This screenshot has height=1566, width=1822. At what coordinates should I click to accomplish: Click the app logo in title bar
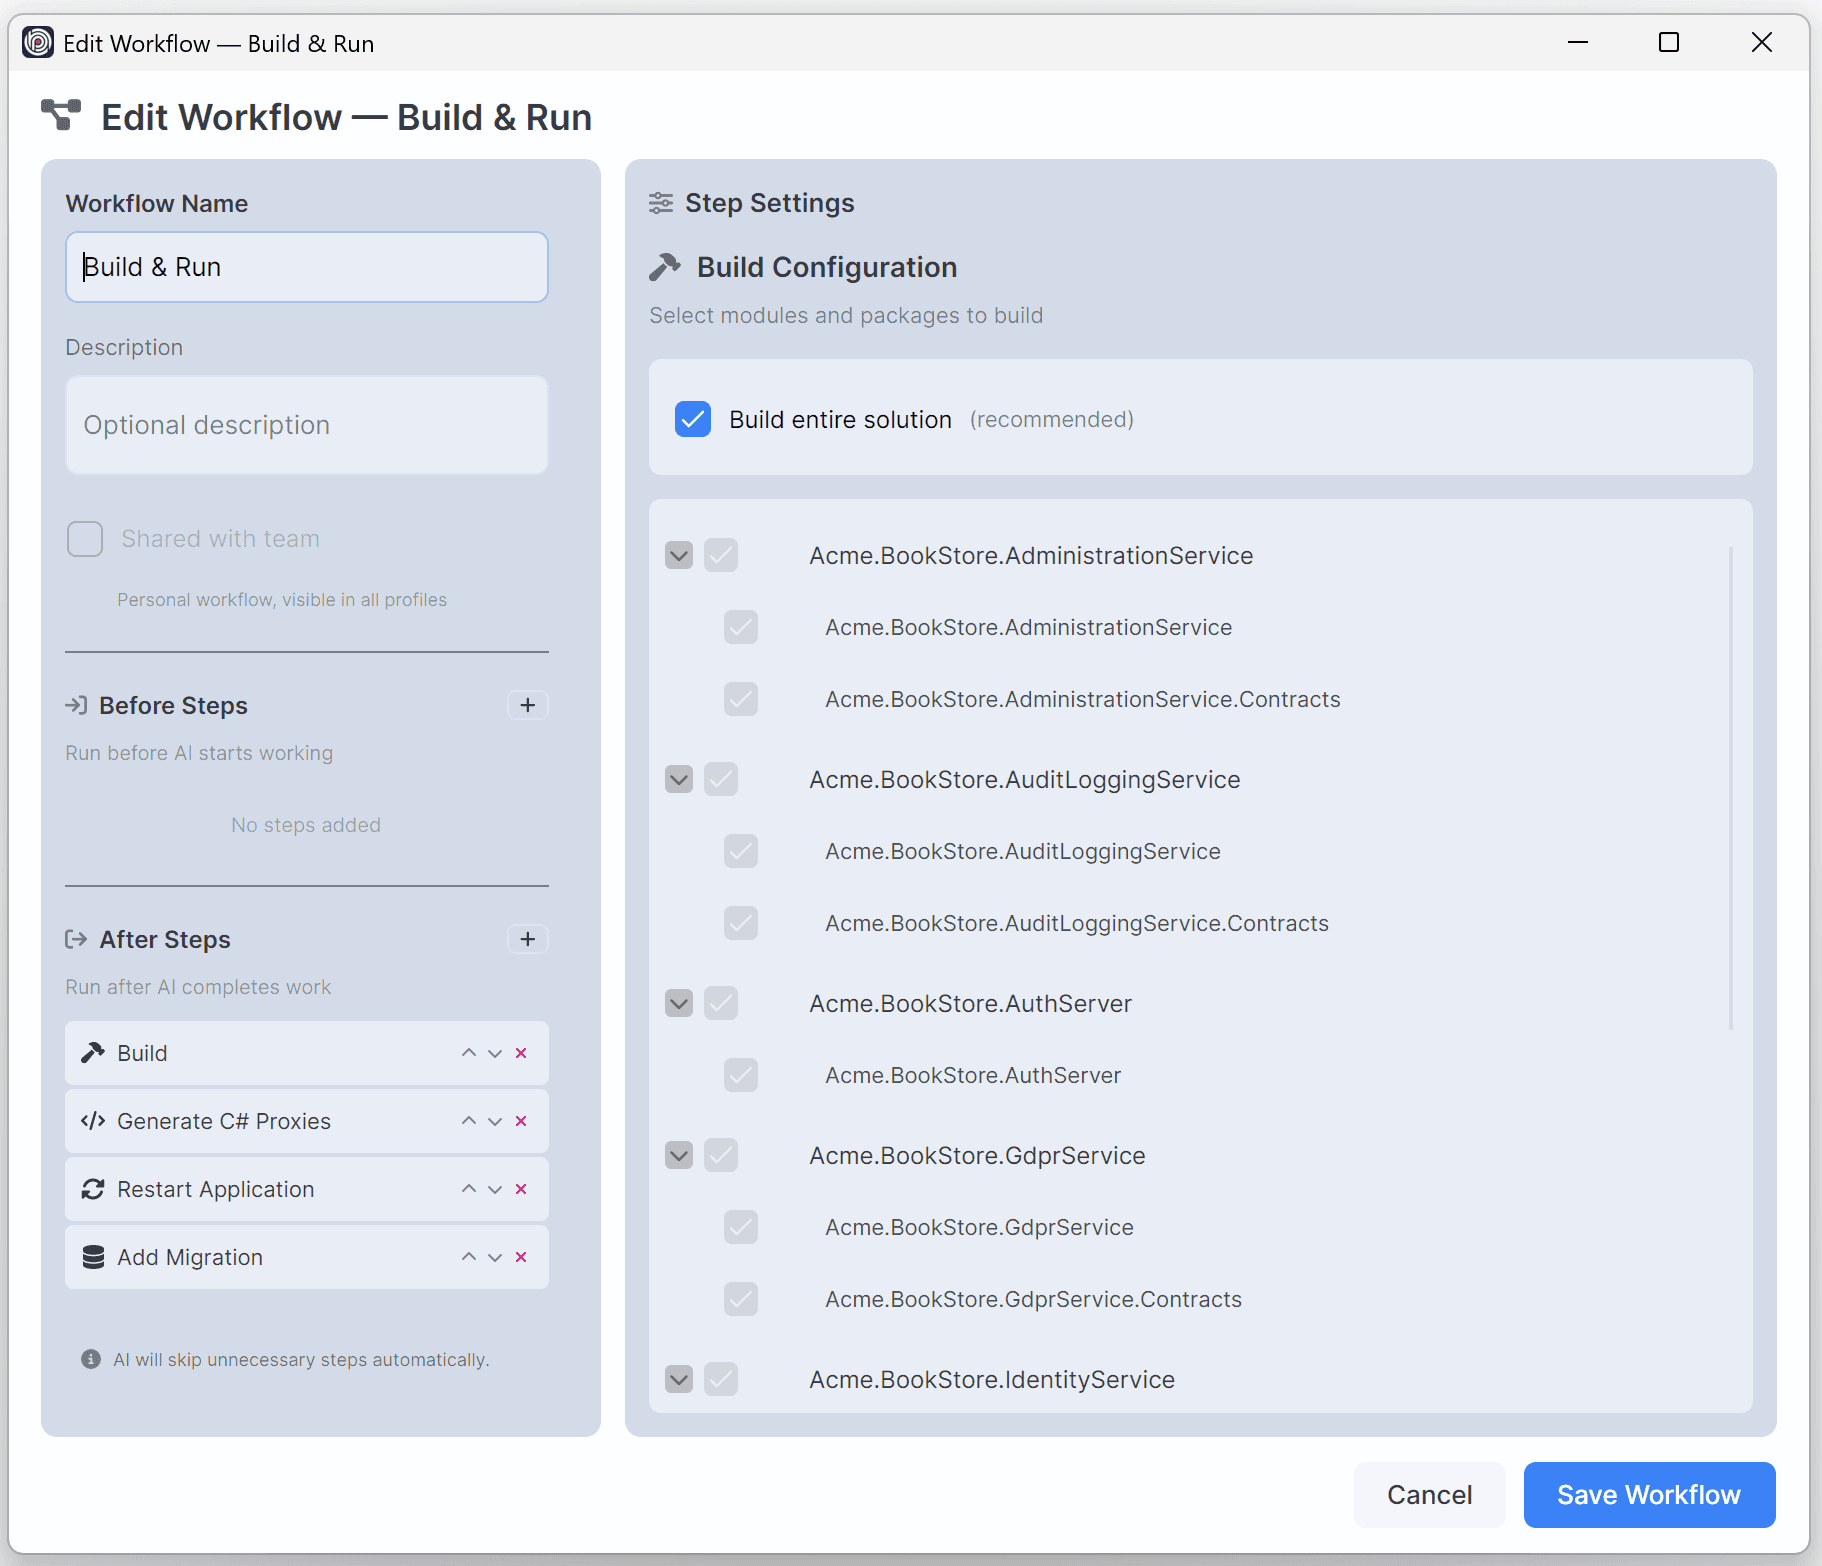(38, 42)
